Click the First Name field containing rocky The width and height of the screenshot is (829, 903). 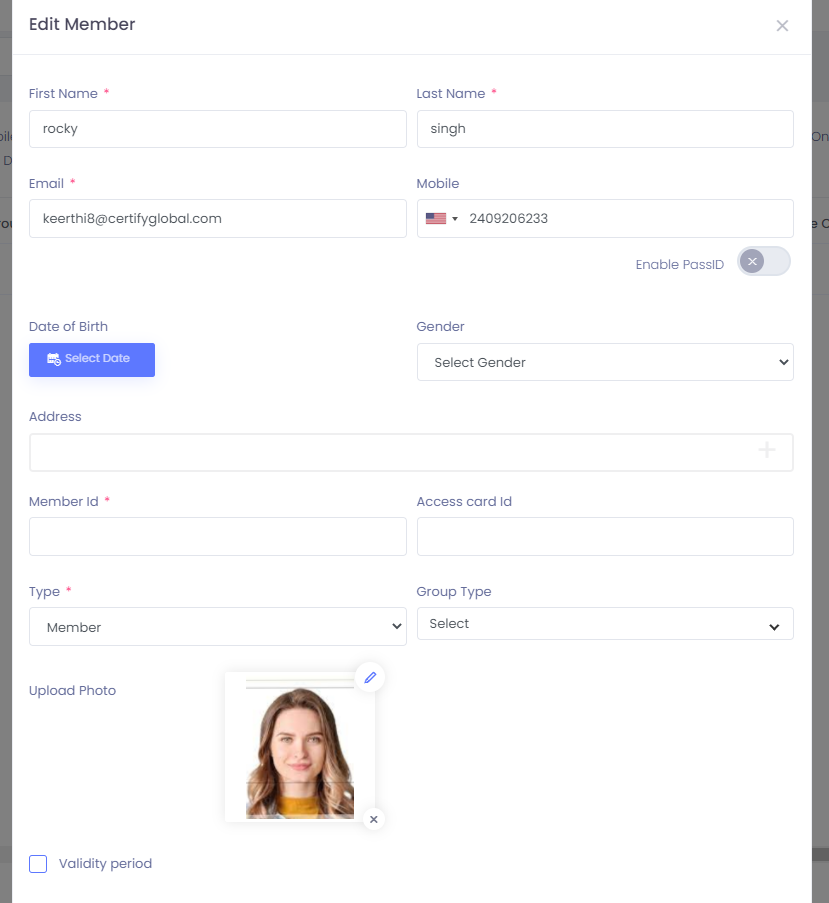(x=218, y=129)
